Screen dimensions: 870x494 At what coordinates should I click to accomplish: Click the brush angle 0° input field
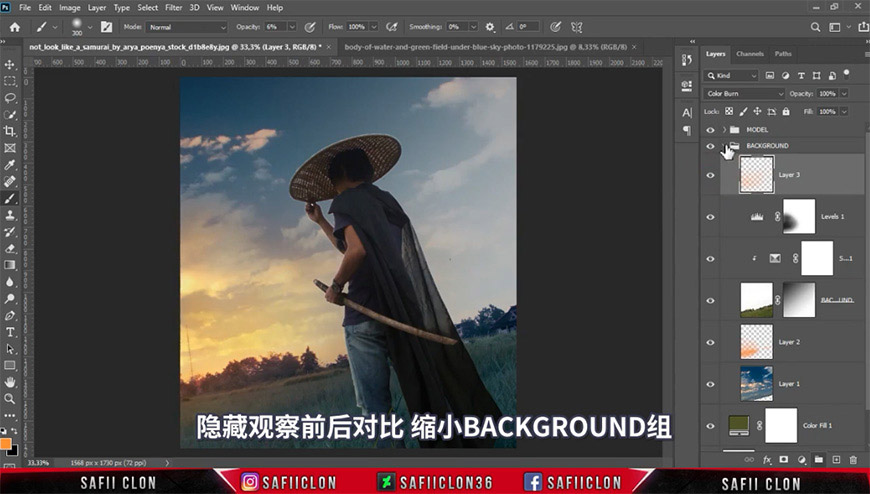(528, 27)
